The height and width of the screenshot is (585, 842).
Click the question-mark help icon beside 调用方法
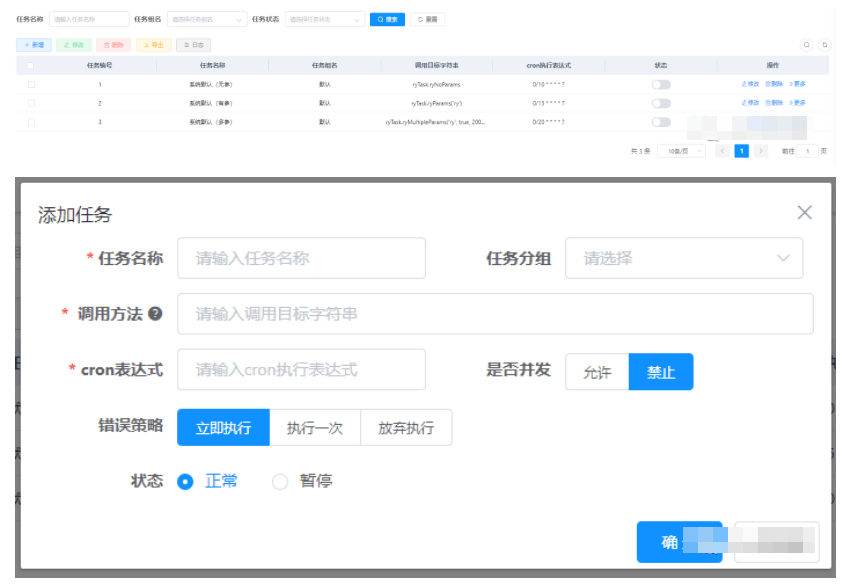(155, 314)
